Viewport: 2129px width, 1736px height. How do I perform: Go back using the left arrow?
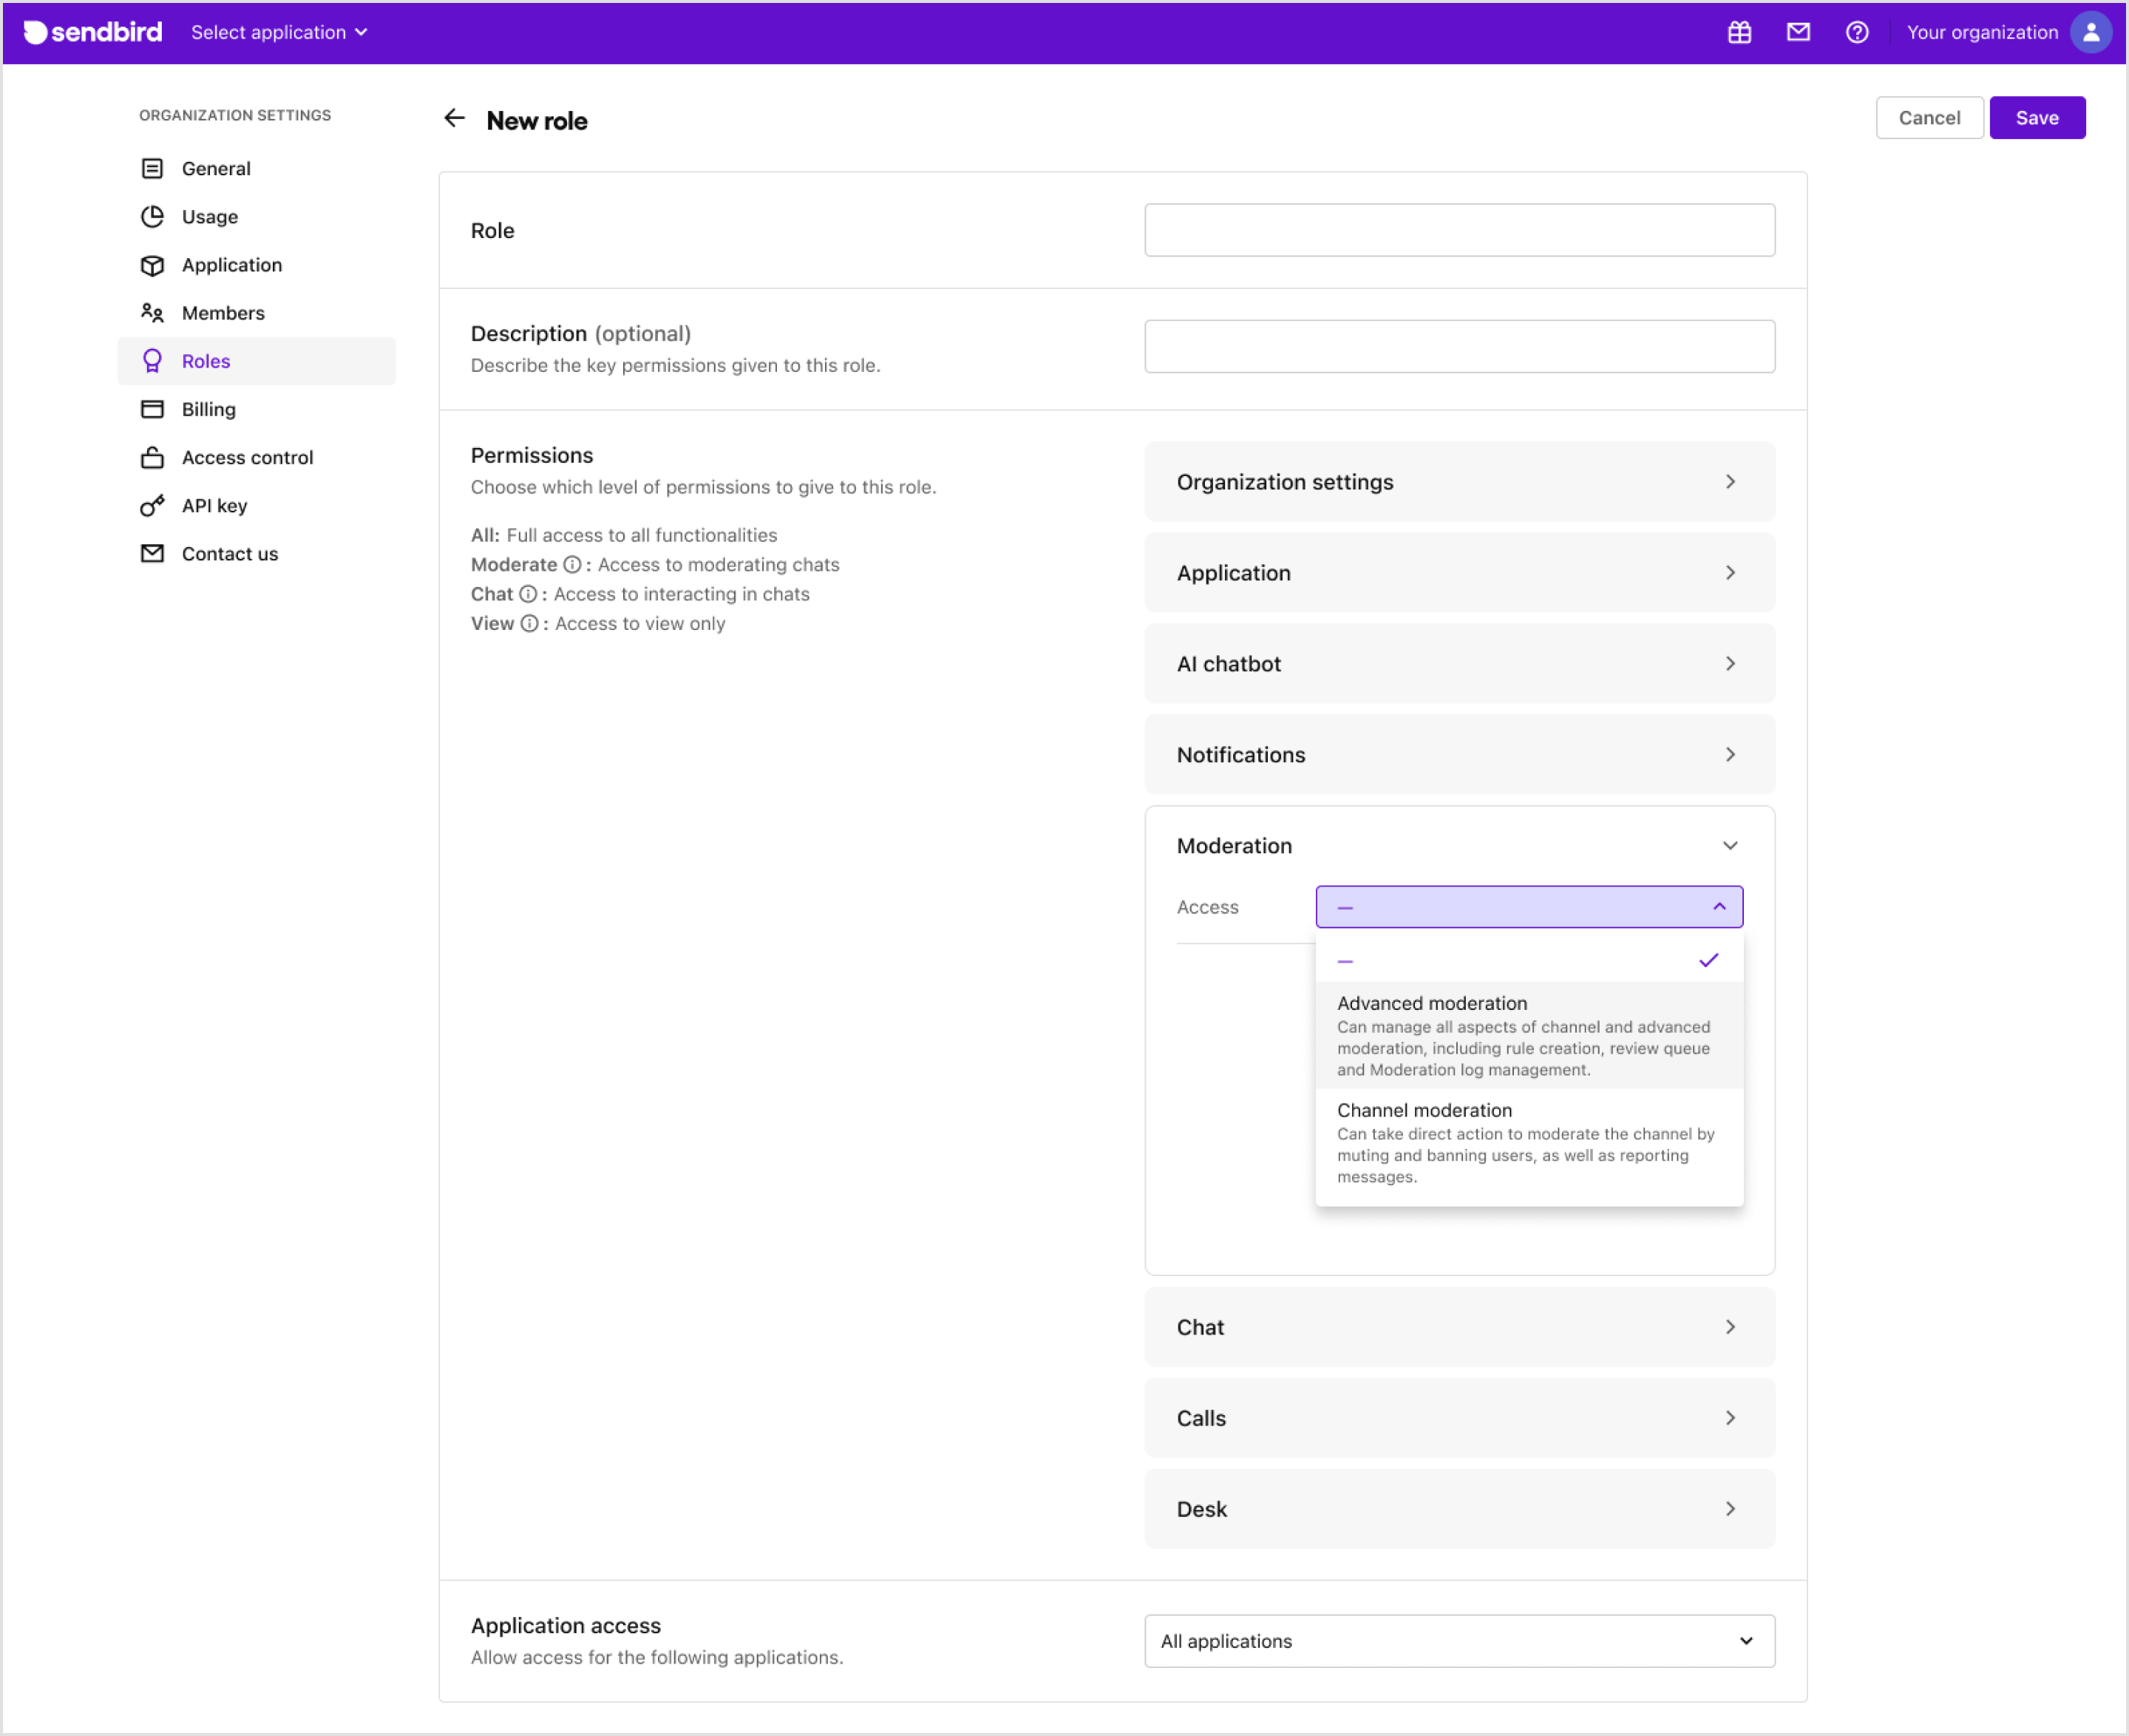point(455,119)
